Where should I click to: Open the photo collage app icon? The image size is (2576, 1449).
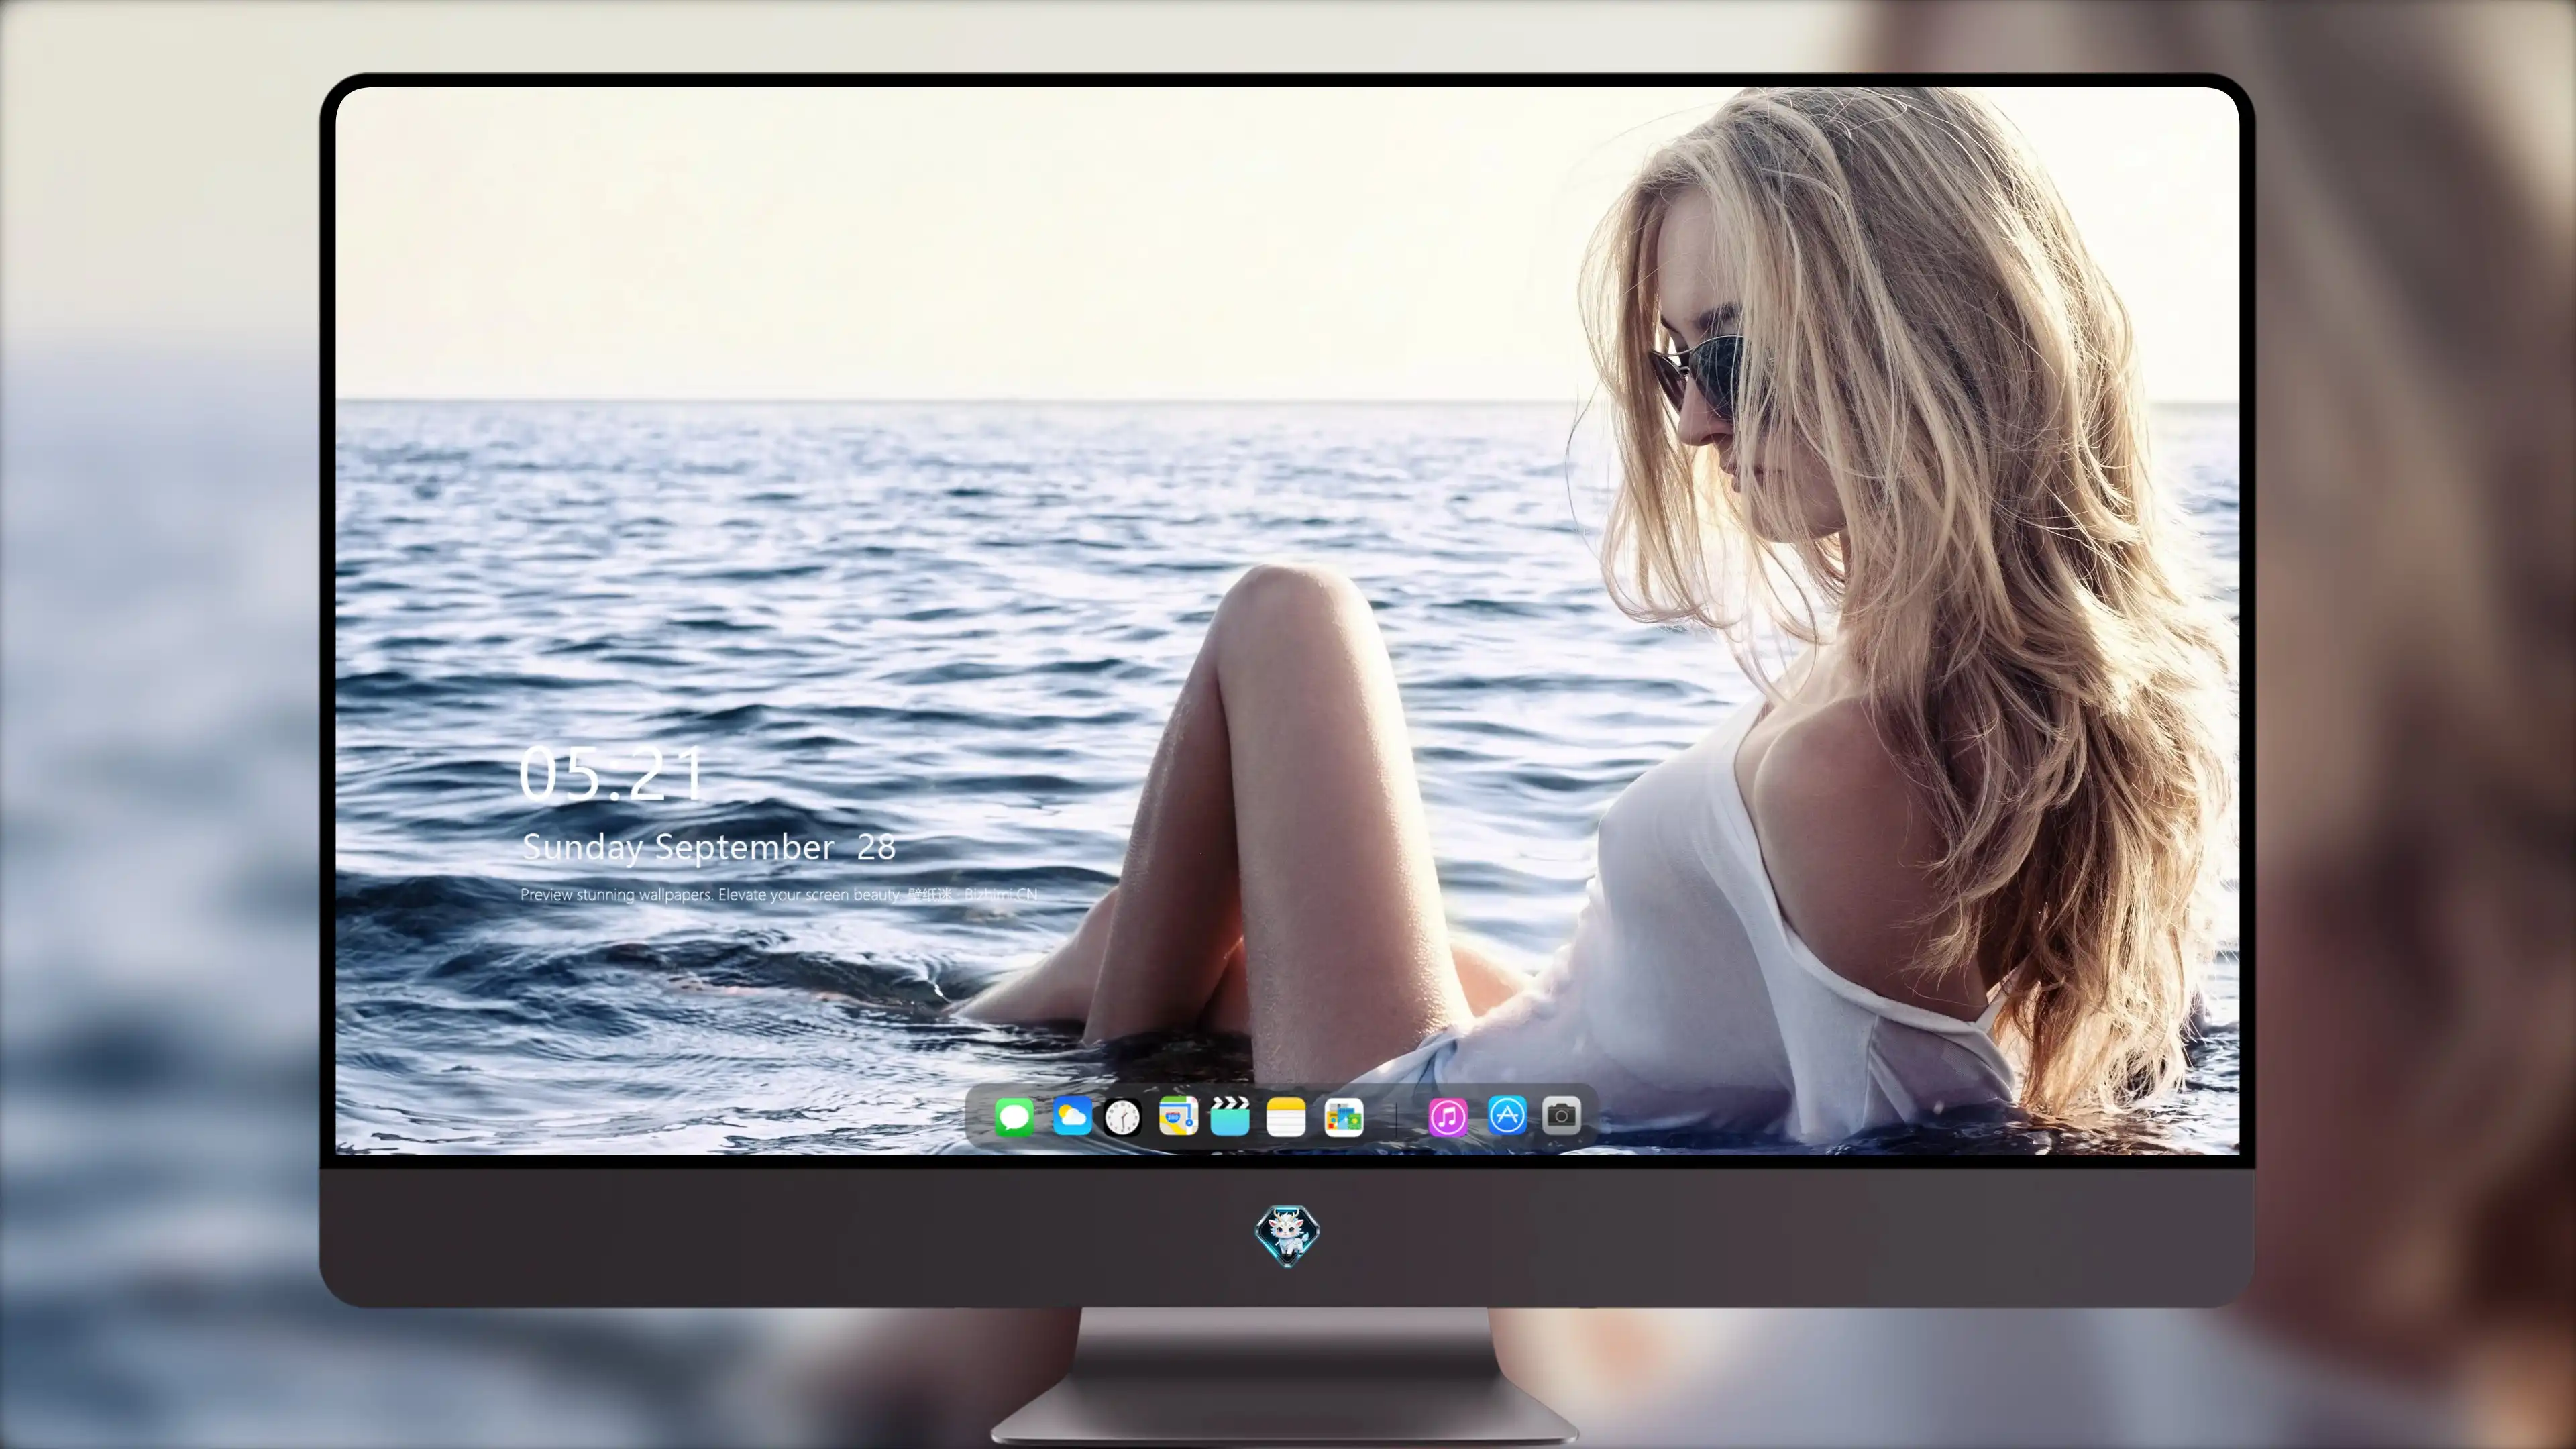(x=1343, y=1117)
